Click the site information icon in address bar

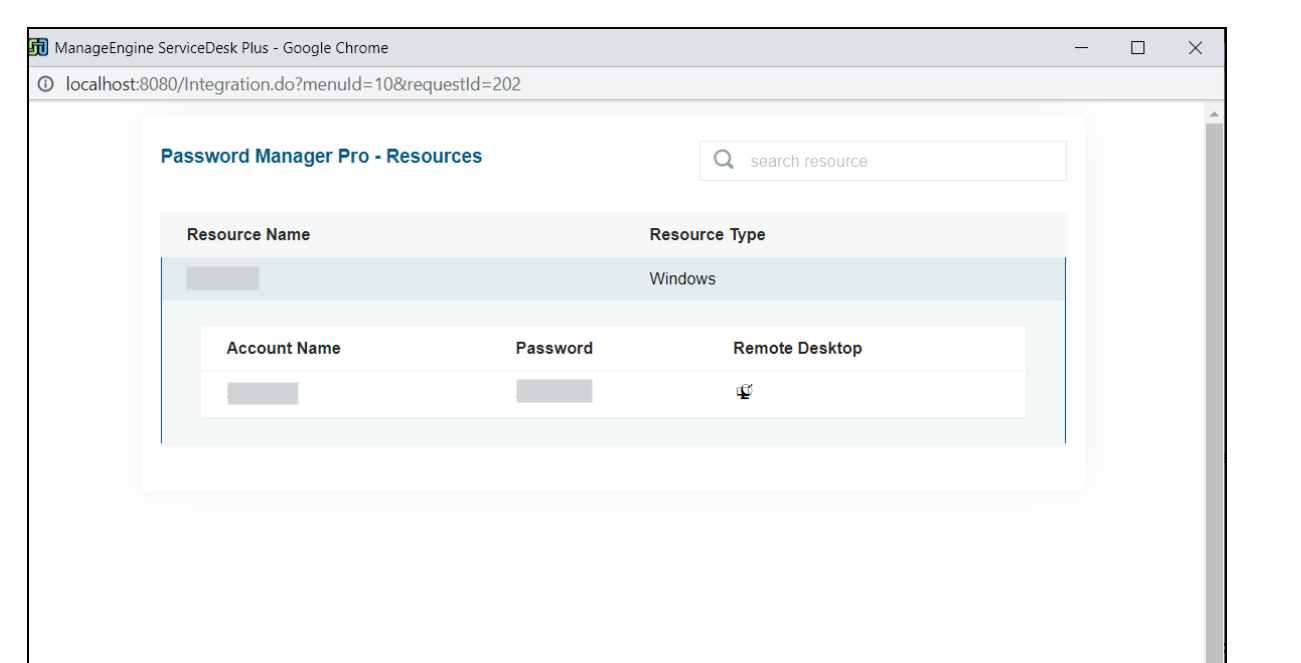point(45,85)
